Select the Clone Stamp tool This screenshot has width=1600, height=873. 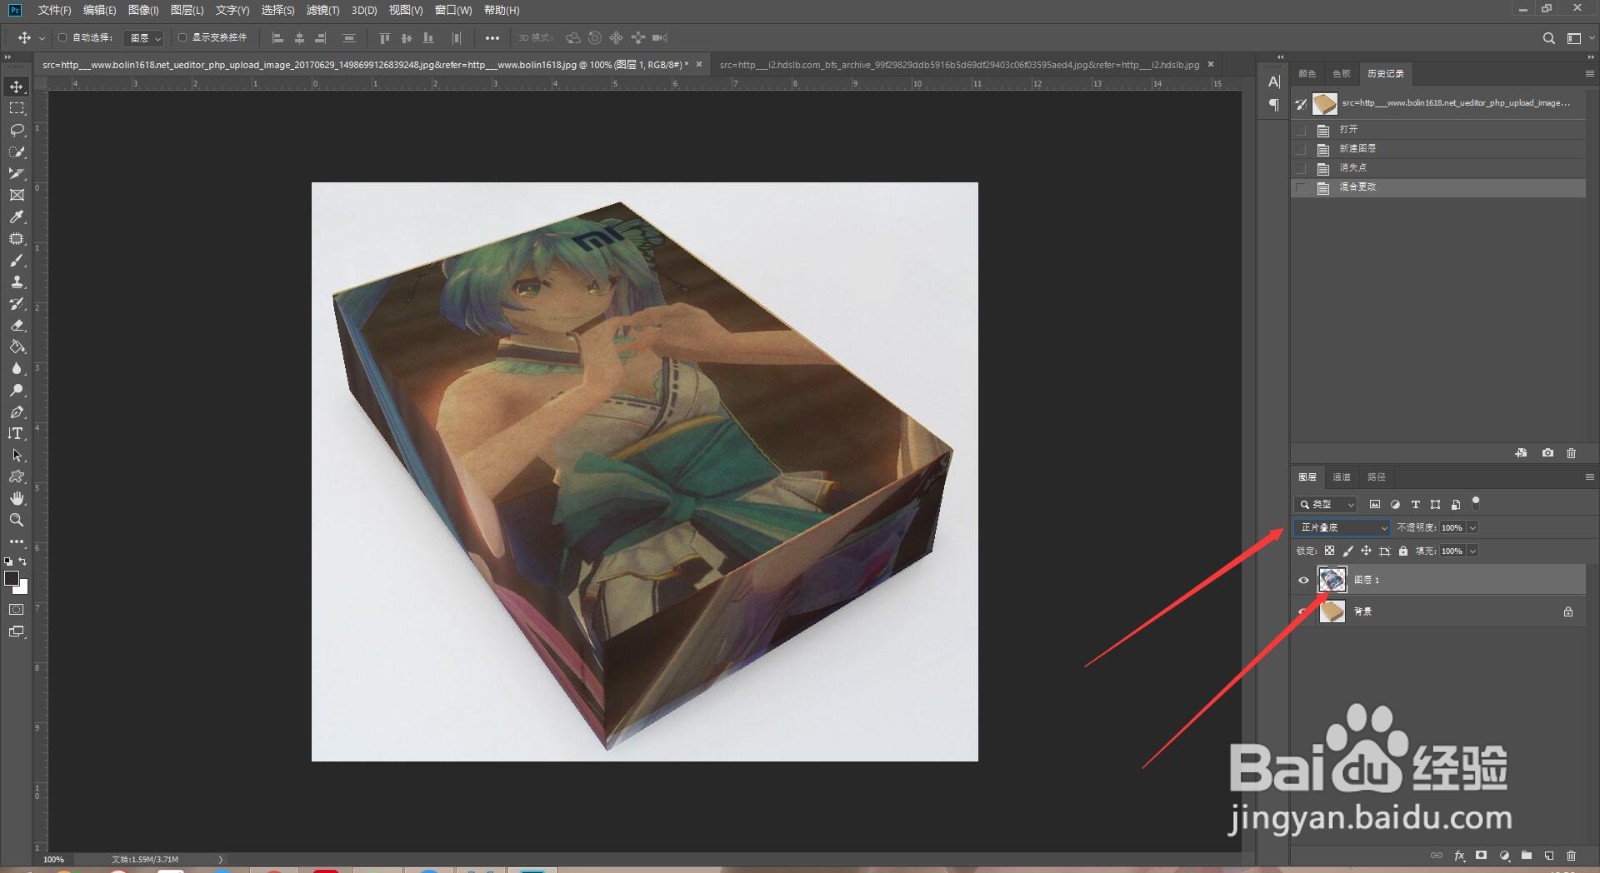click(x=17, y=282)
